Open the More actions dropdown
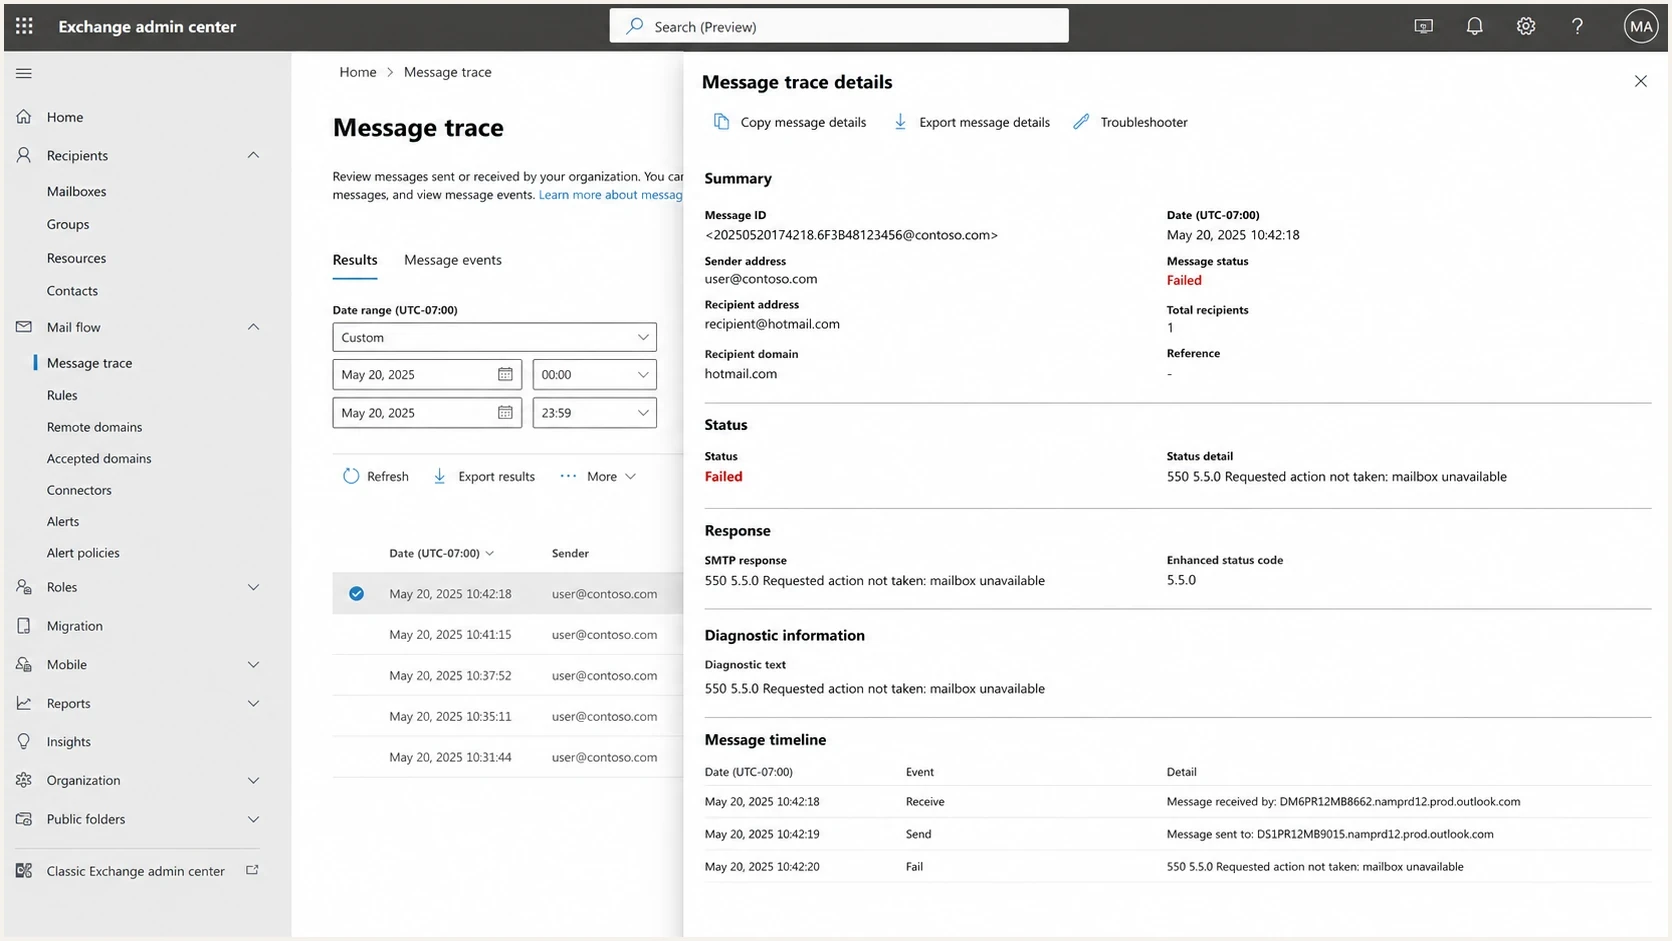Screen dimensions: 1672x941 click(598, 476)
